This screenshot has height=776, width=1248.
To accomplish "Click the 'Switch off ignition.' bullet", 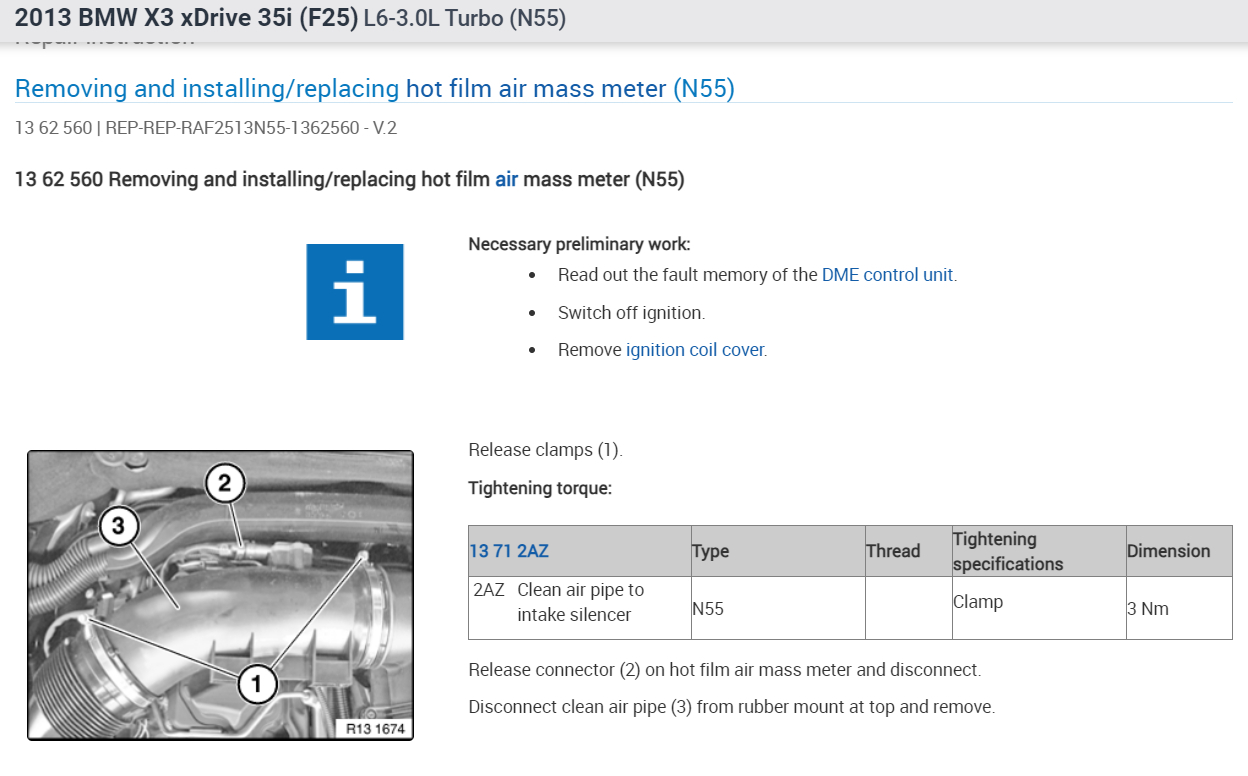I will tap(631, 313).
